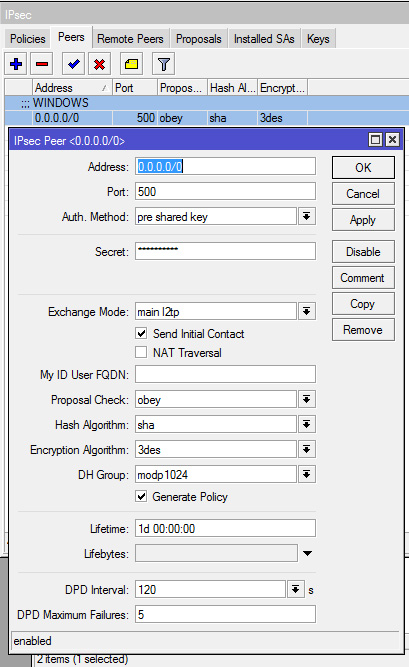Open the DH Group dropdown

pyautogui.click(x=306, y=474)
